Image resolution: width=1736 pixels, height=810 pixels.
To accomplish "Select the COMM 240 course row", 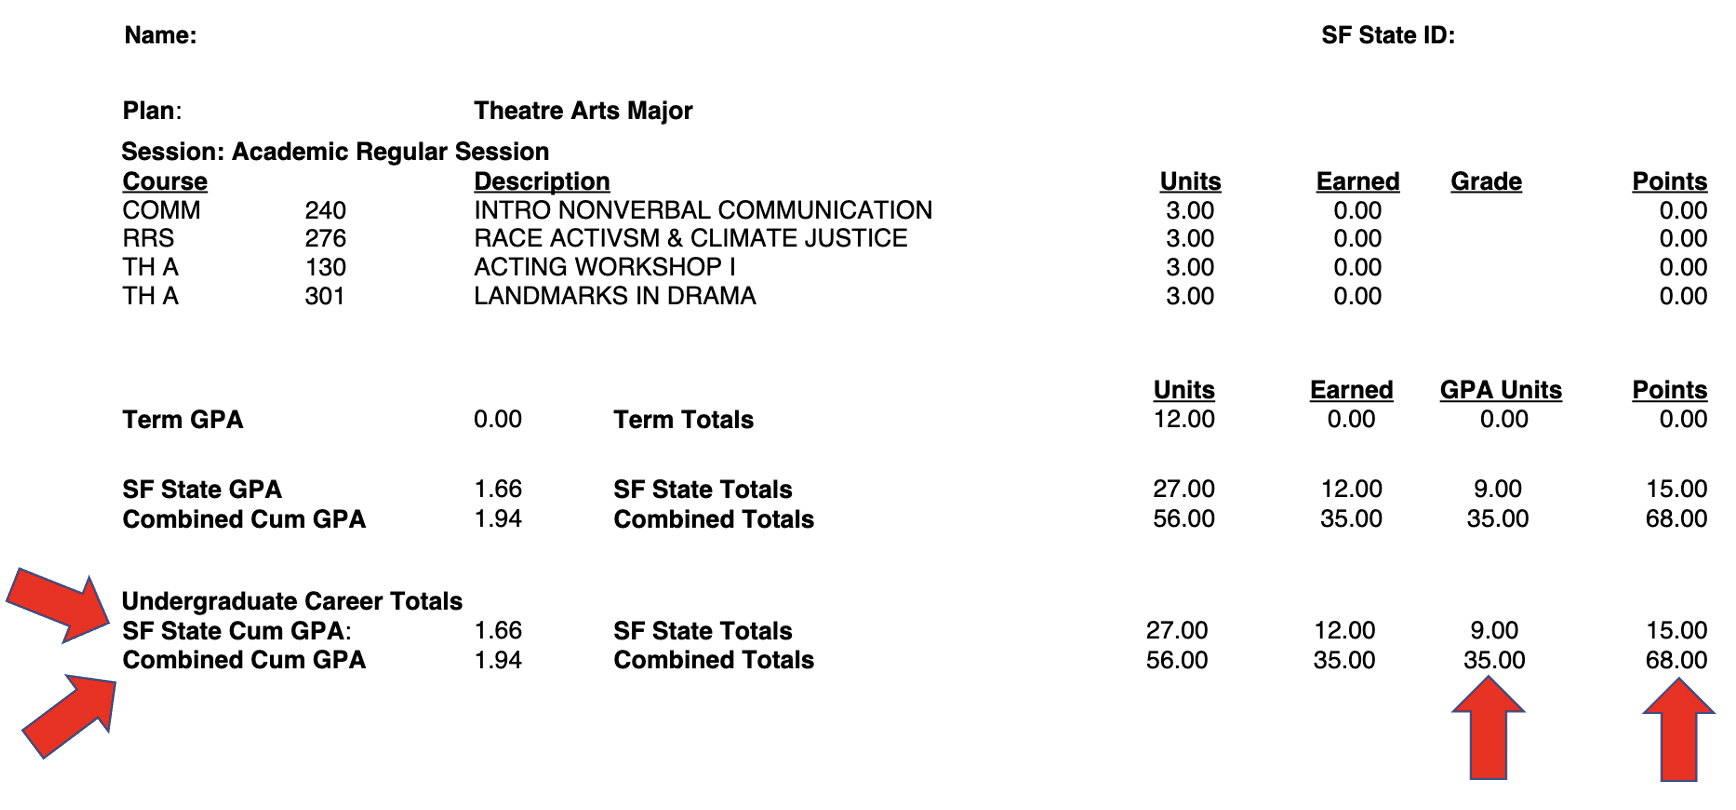I will tap(914, 211).
